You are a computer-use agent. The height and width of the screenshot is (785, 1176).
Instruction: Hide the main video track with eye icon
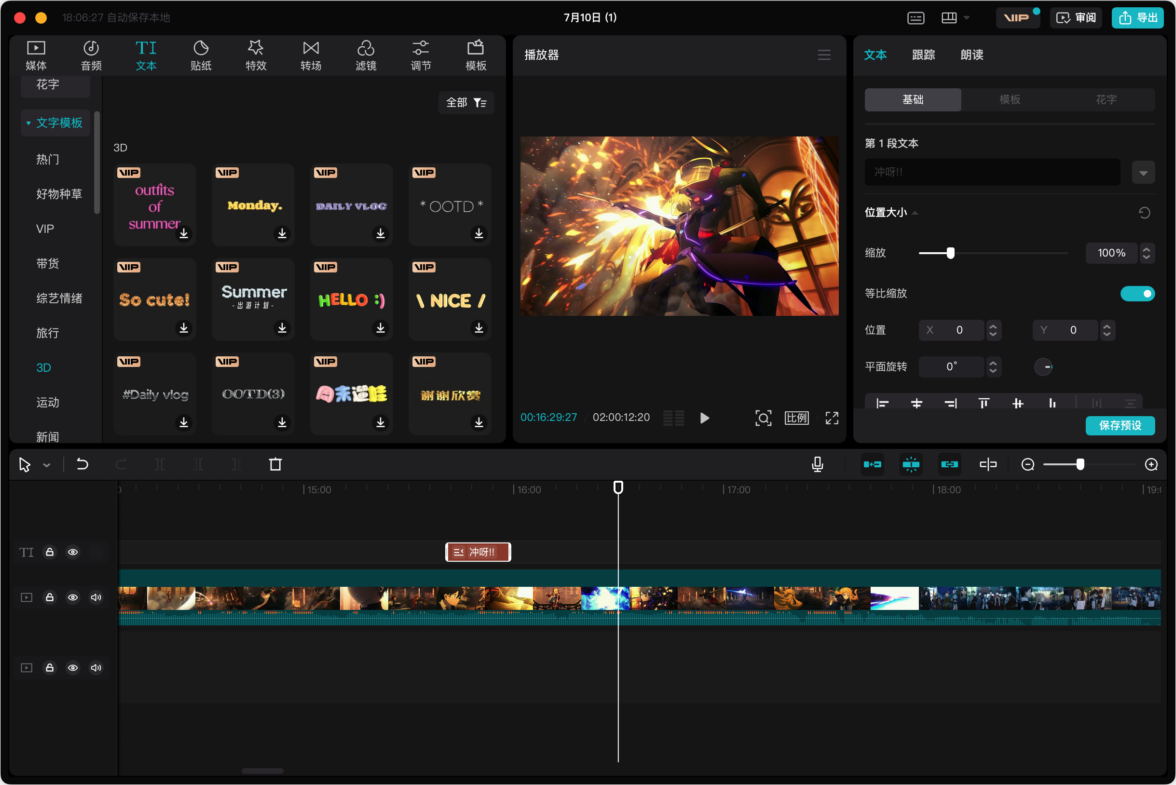coord(73,598)
